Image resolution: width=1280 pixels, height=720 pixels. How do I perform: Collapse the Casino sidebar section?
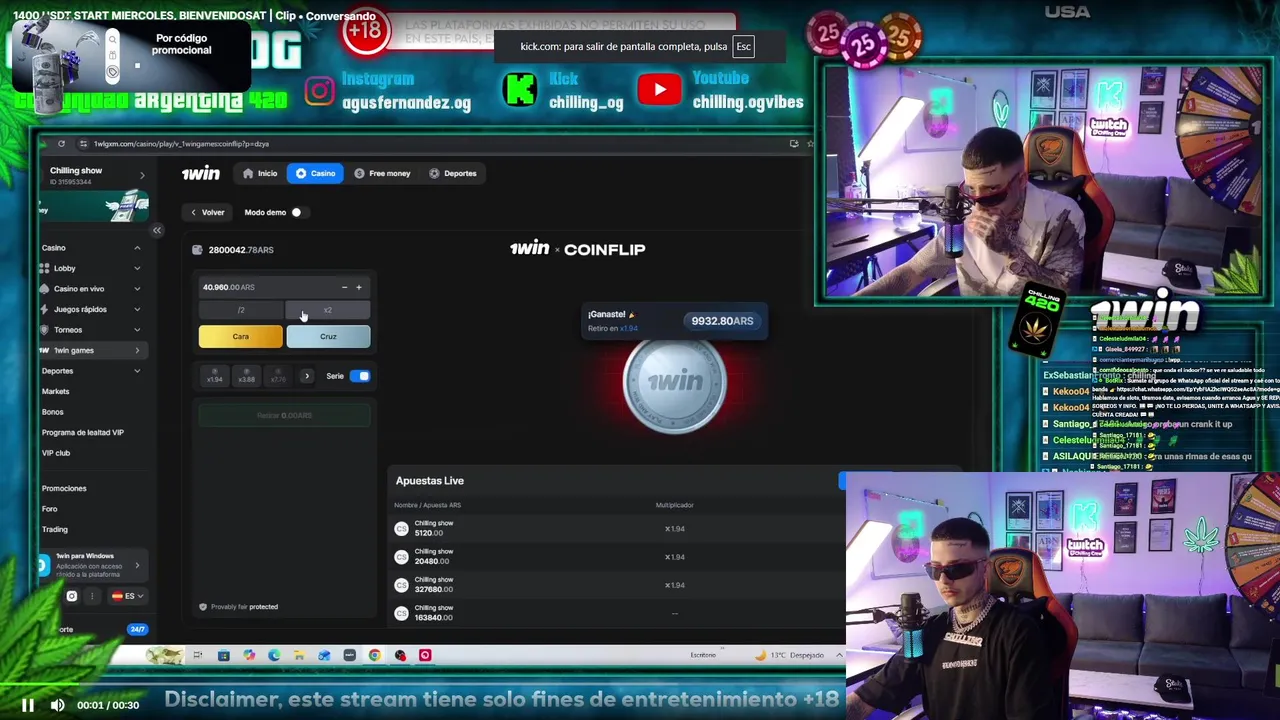click(x=137, y=248)
